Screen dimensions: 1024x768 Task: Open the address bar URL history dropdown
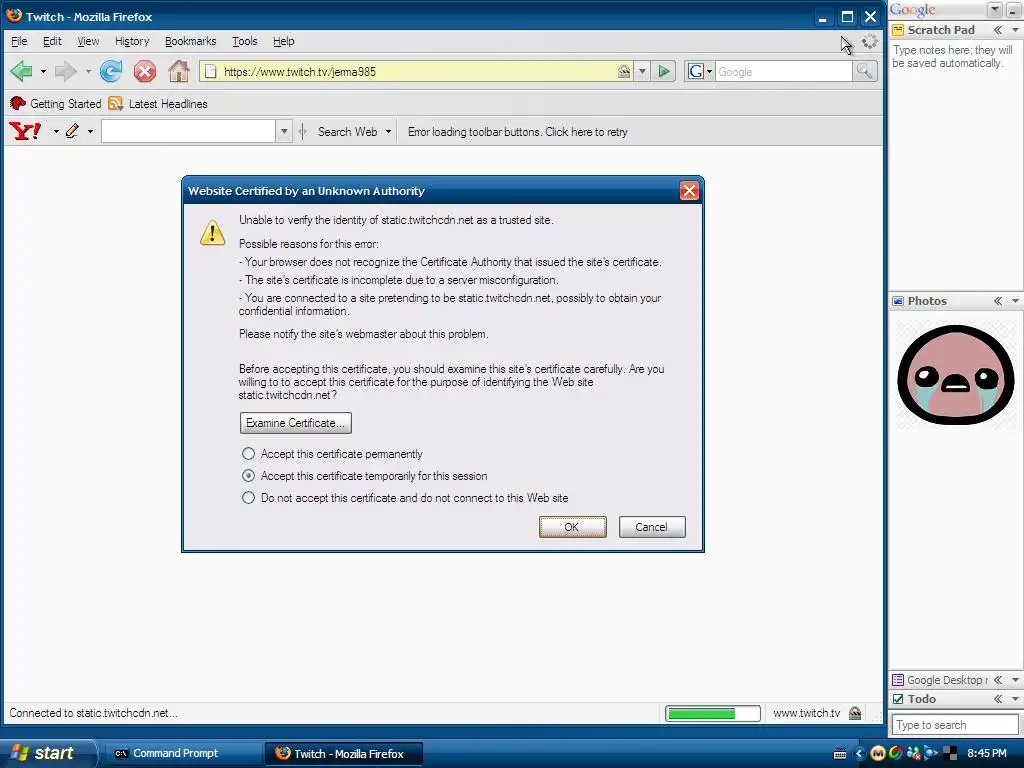pyautogui.click(x=643, y=71)
